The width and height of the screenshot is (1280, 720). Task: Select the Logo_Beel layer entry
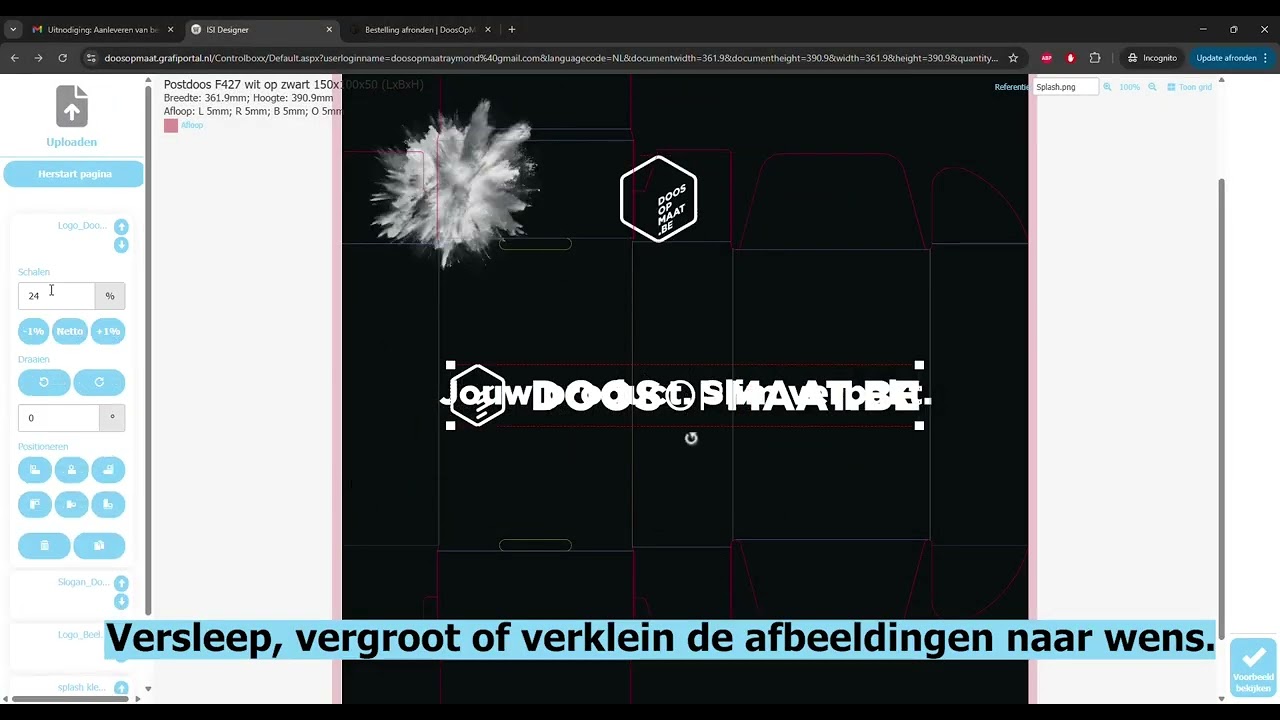coord(79,635)
